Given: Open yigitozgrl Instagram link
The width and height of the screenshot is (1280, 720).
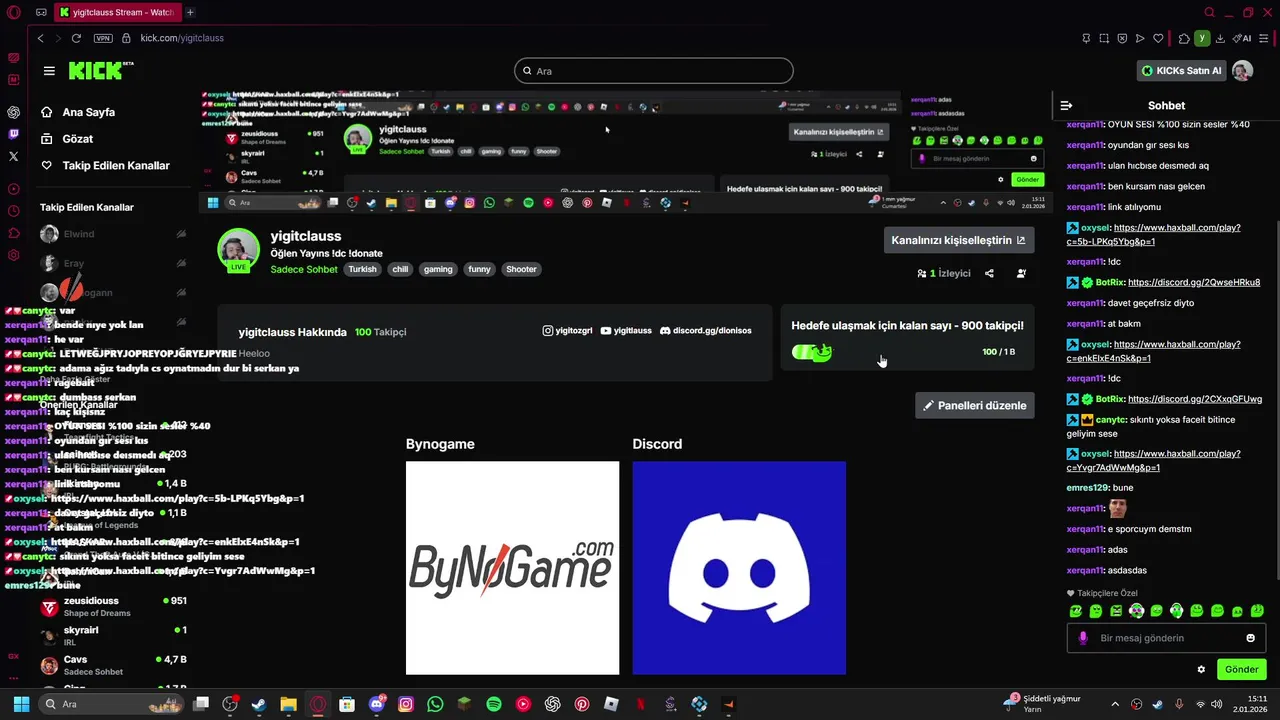Looking at the screenshot, I should (567, 330).
